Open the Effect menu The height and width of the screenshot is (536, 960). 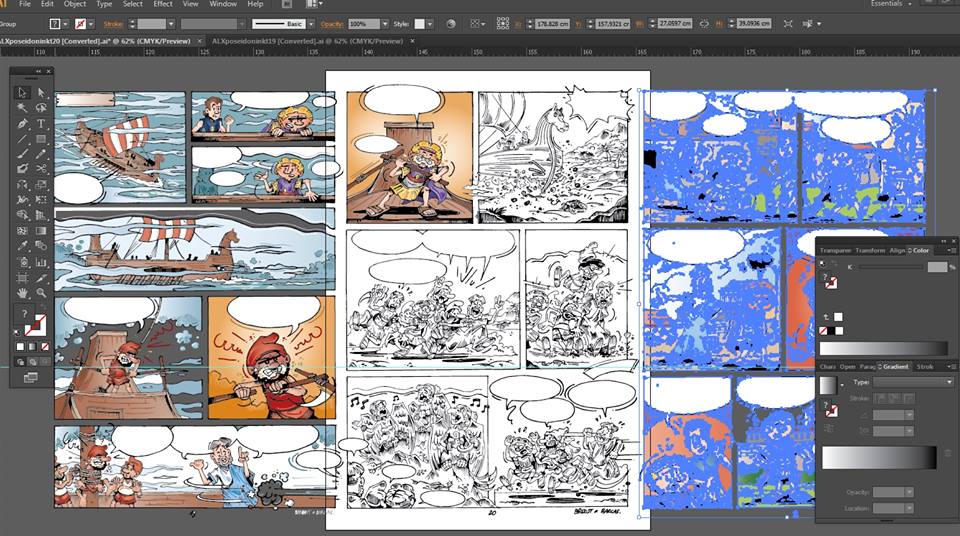pos(163,4)
